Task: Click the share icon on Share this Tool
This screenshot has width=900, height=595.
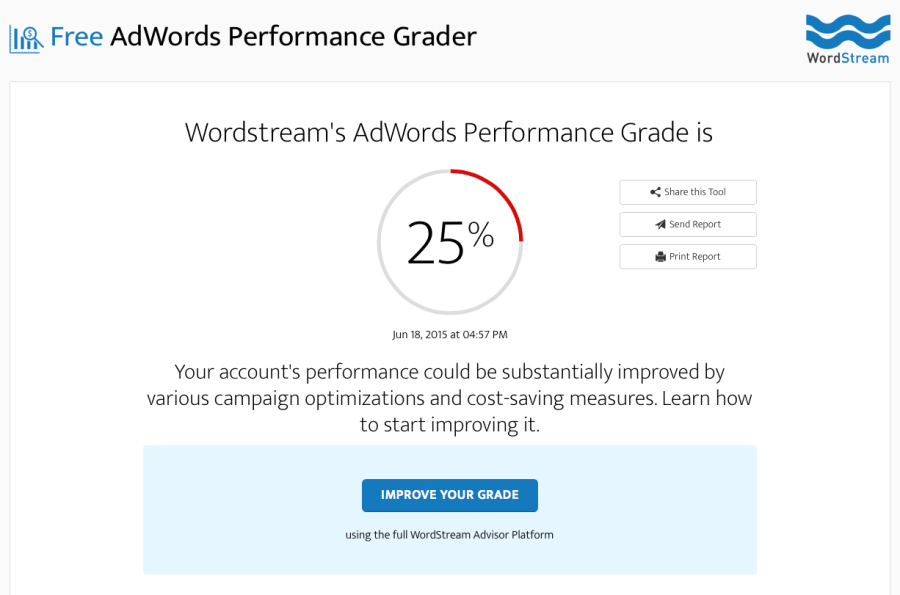Action: pyautogui.click(x=655, y=192)
